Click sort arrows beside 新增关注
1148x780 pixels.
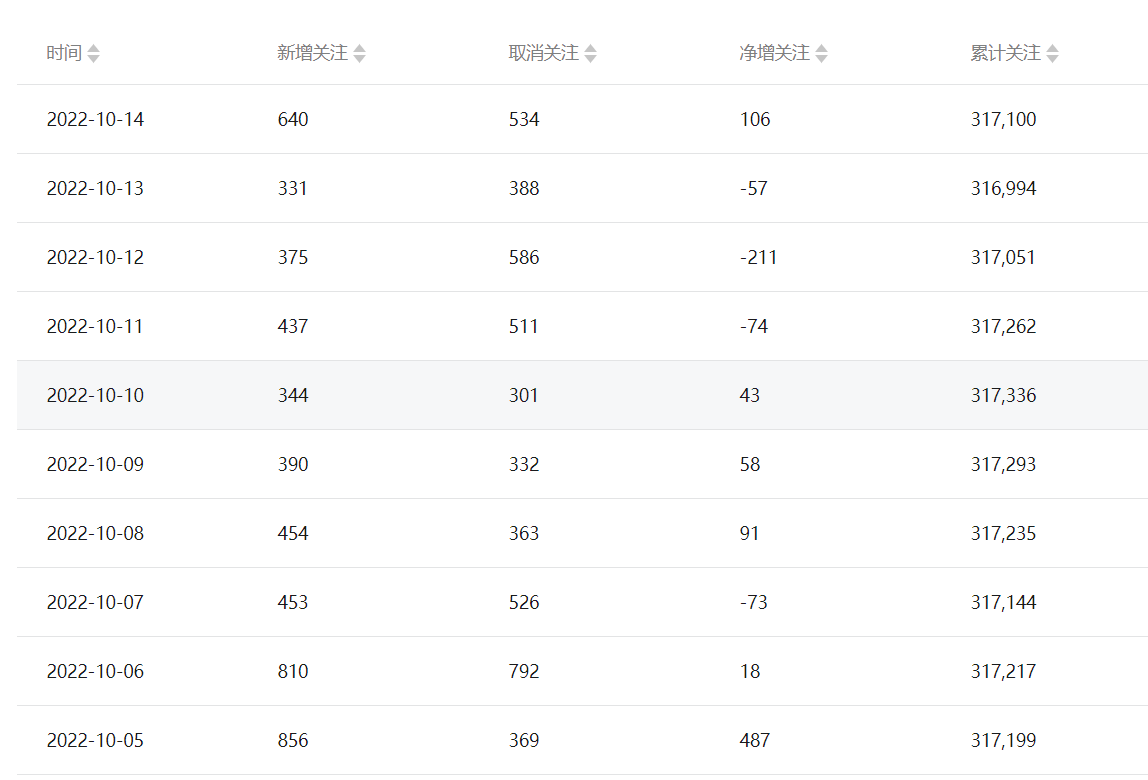(x=360, y=54)
